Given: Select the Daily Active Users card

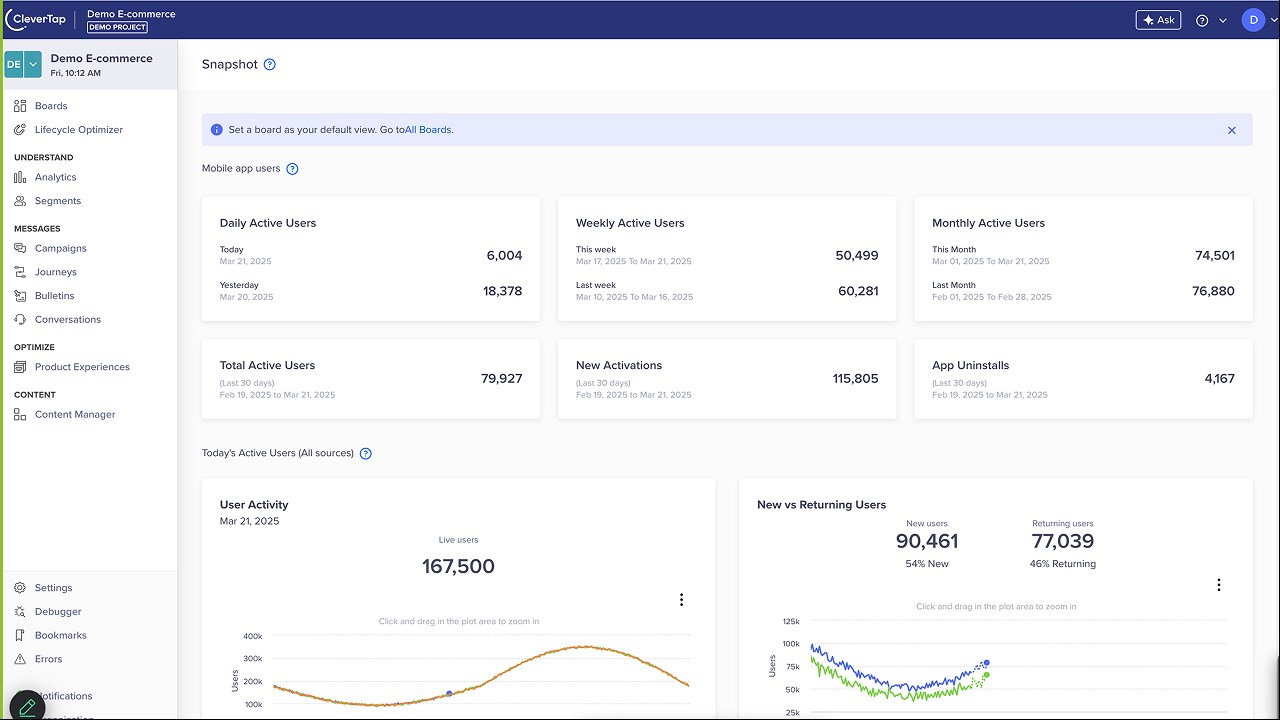Looking at the screenshot, I should pyautogui.click(x=371, y=259).
